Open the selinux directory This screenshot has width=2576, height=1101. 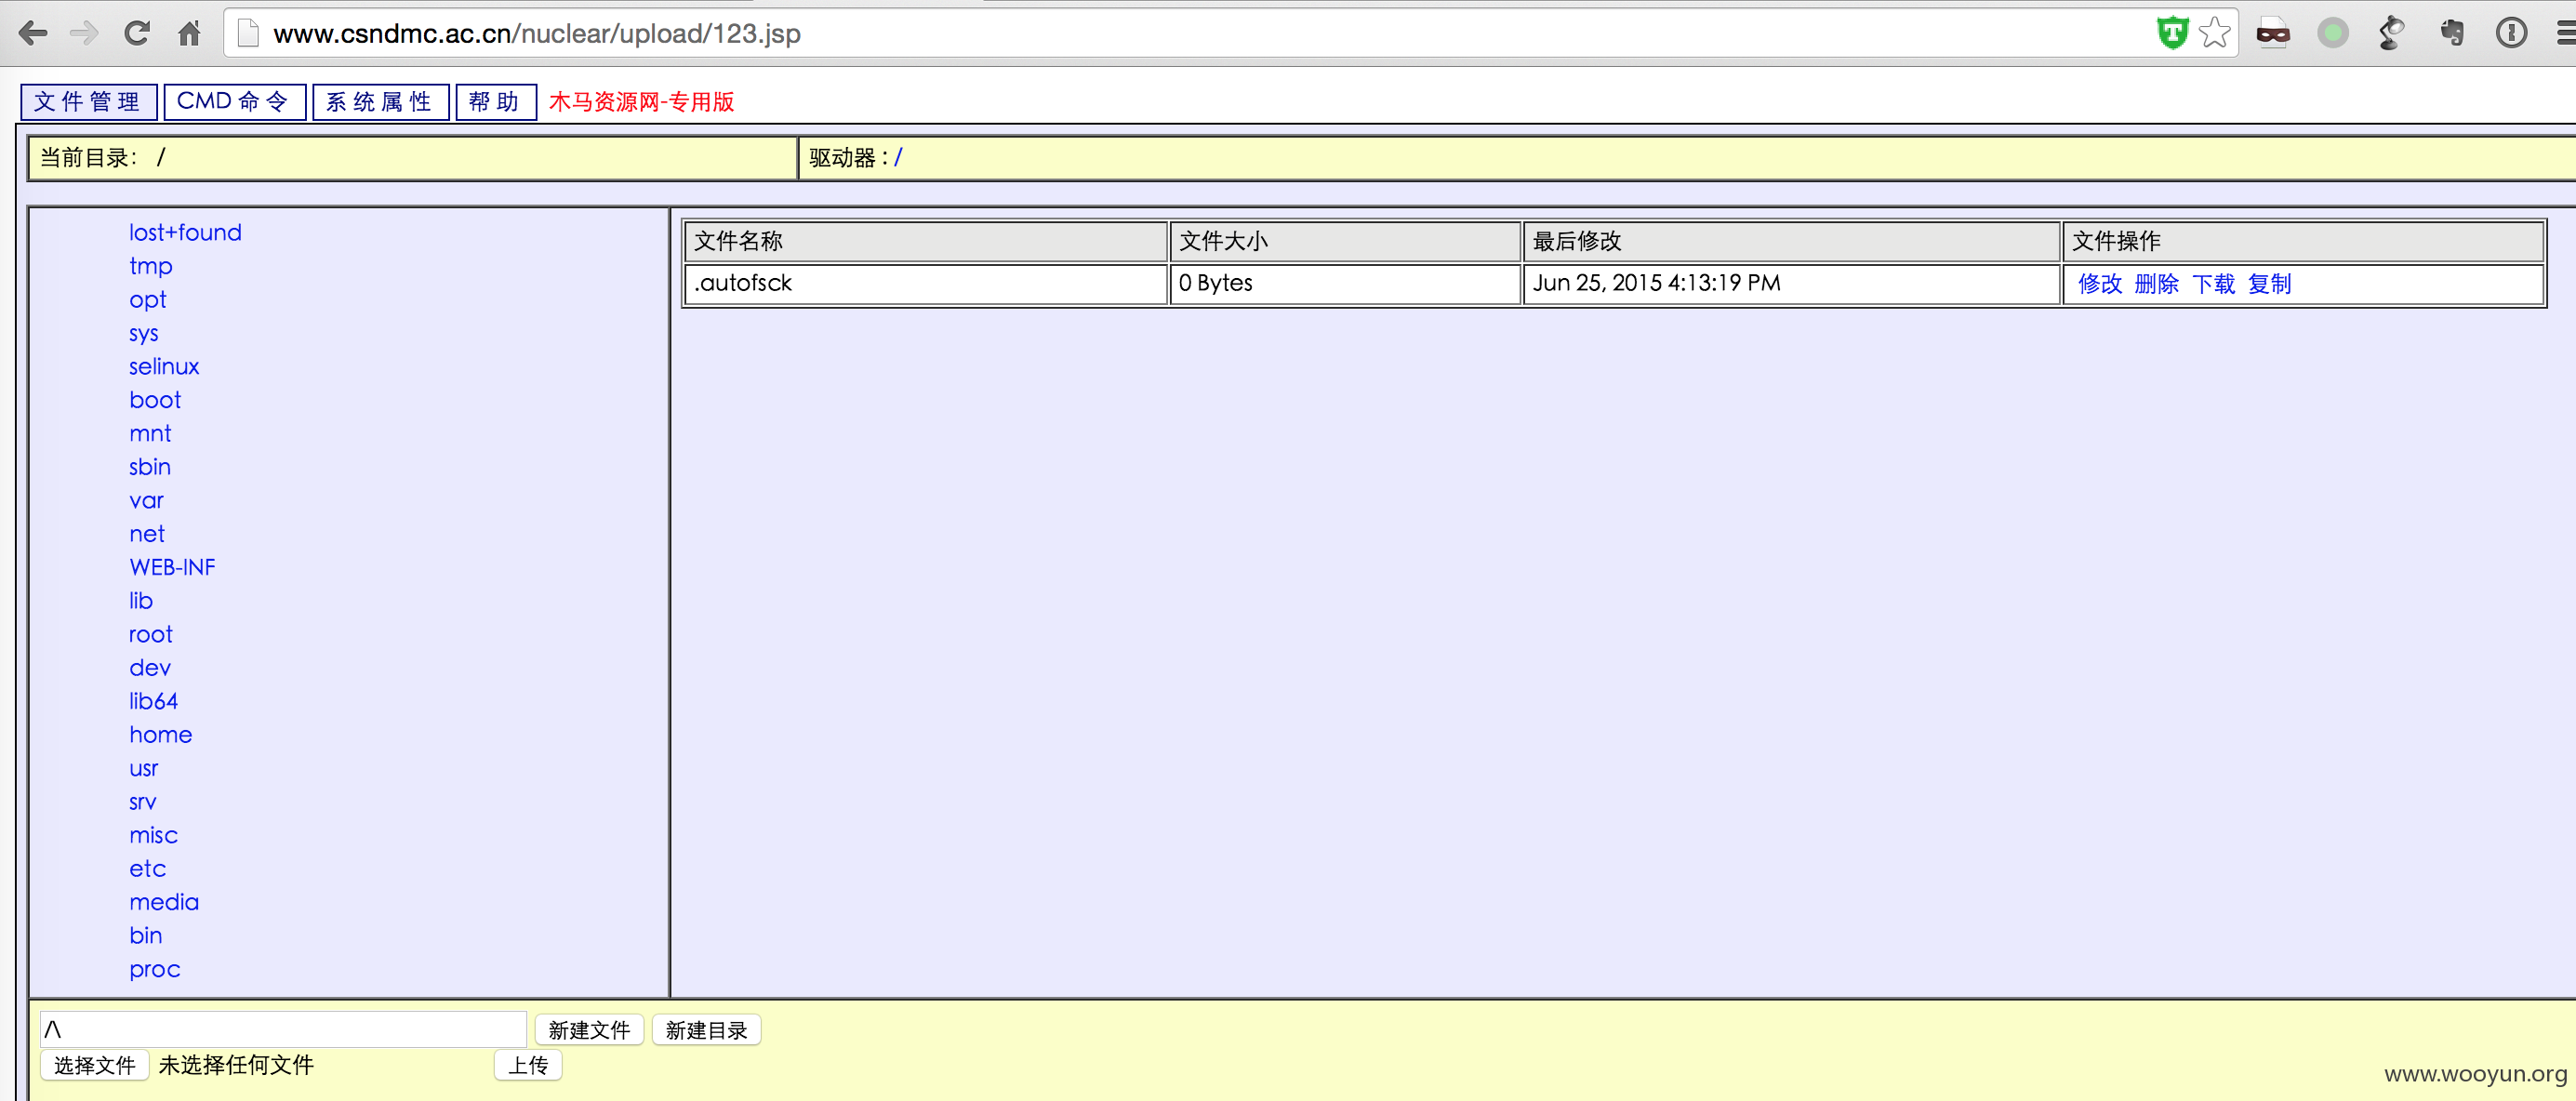pos(164,367)
